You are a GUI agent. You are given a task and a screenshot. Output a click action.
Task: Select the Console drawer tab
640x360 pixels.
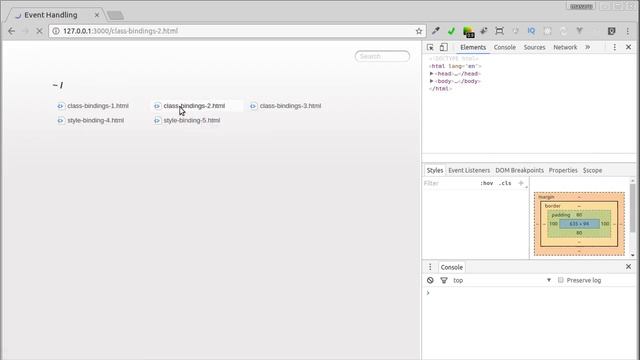[451, 267]
